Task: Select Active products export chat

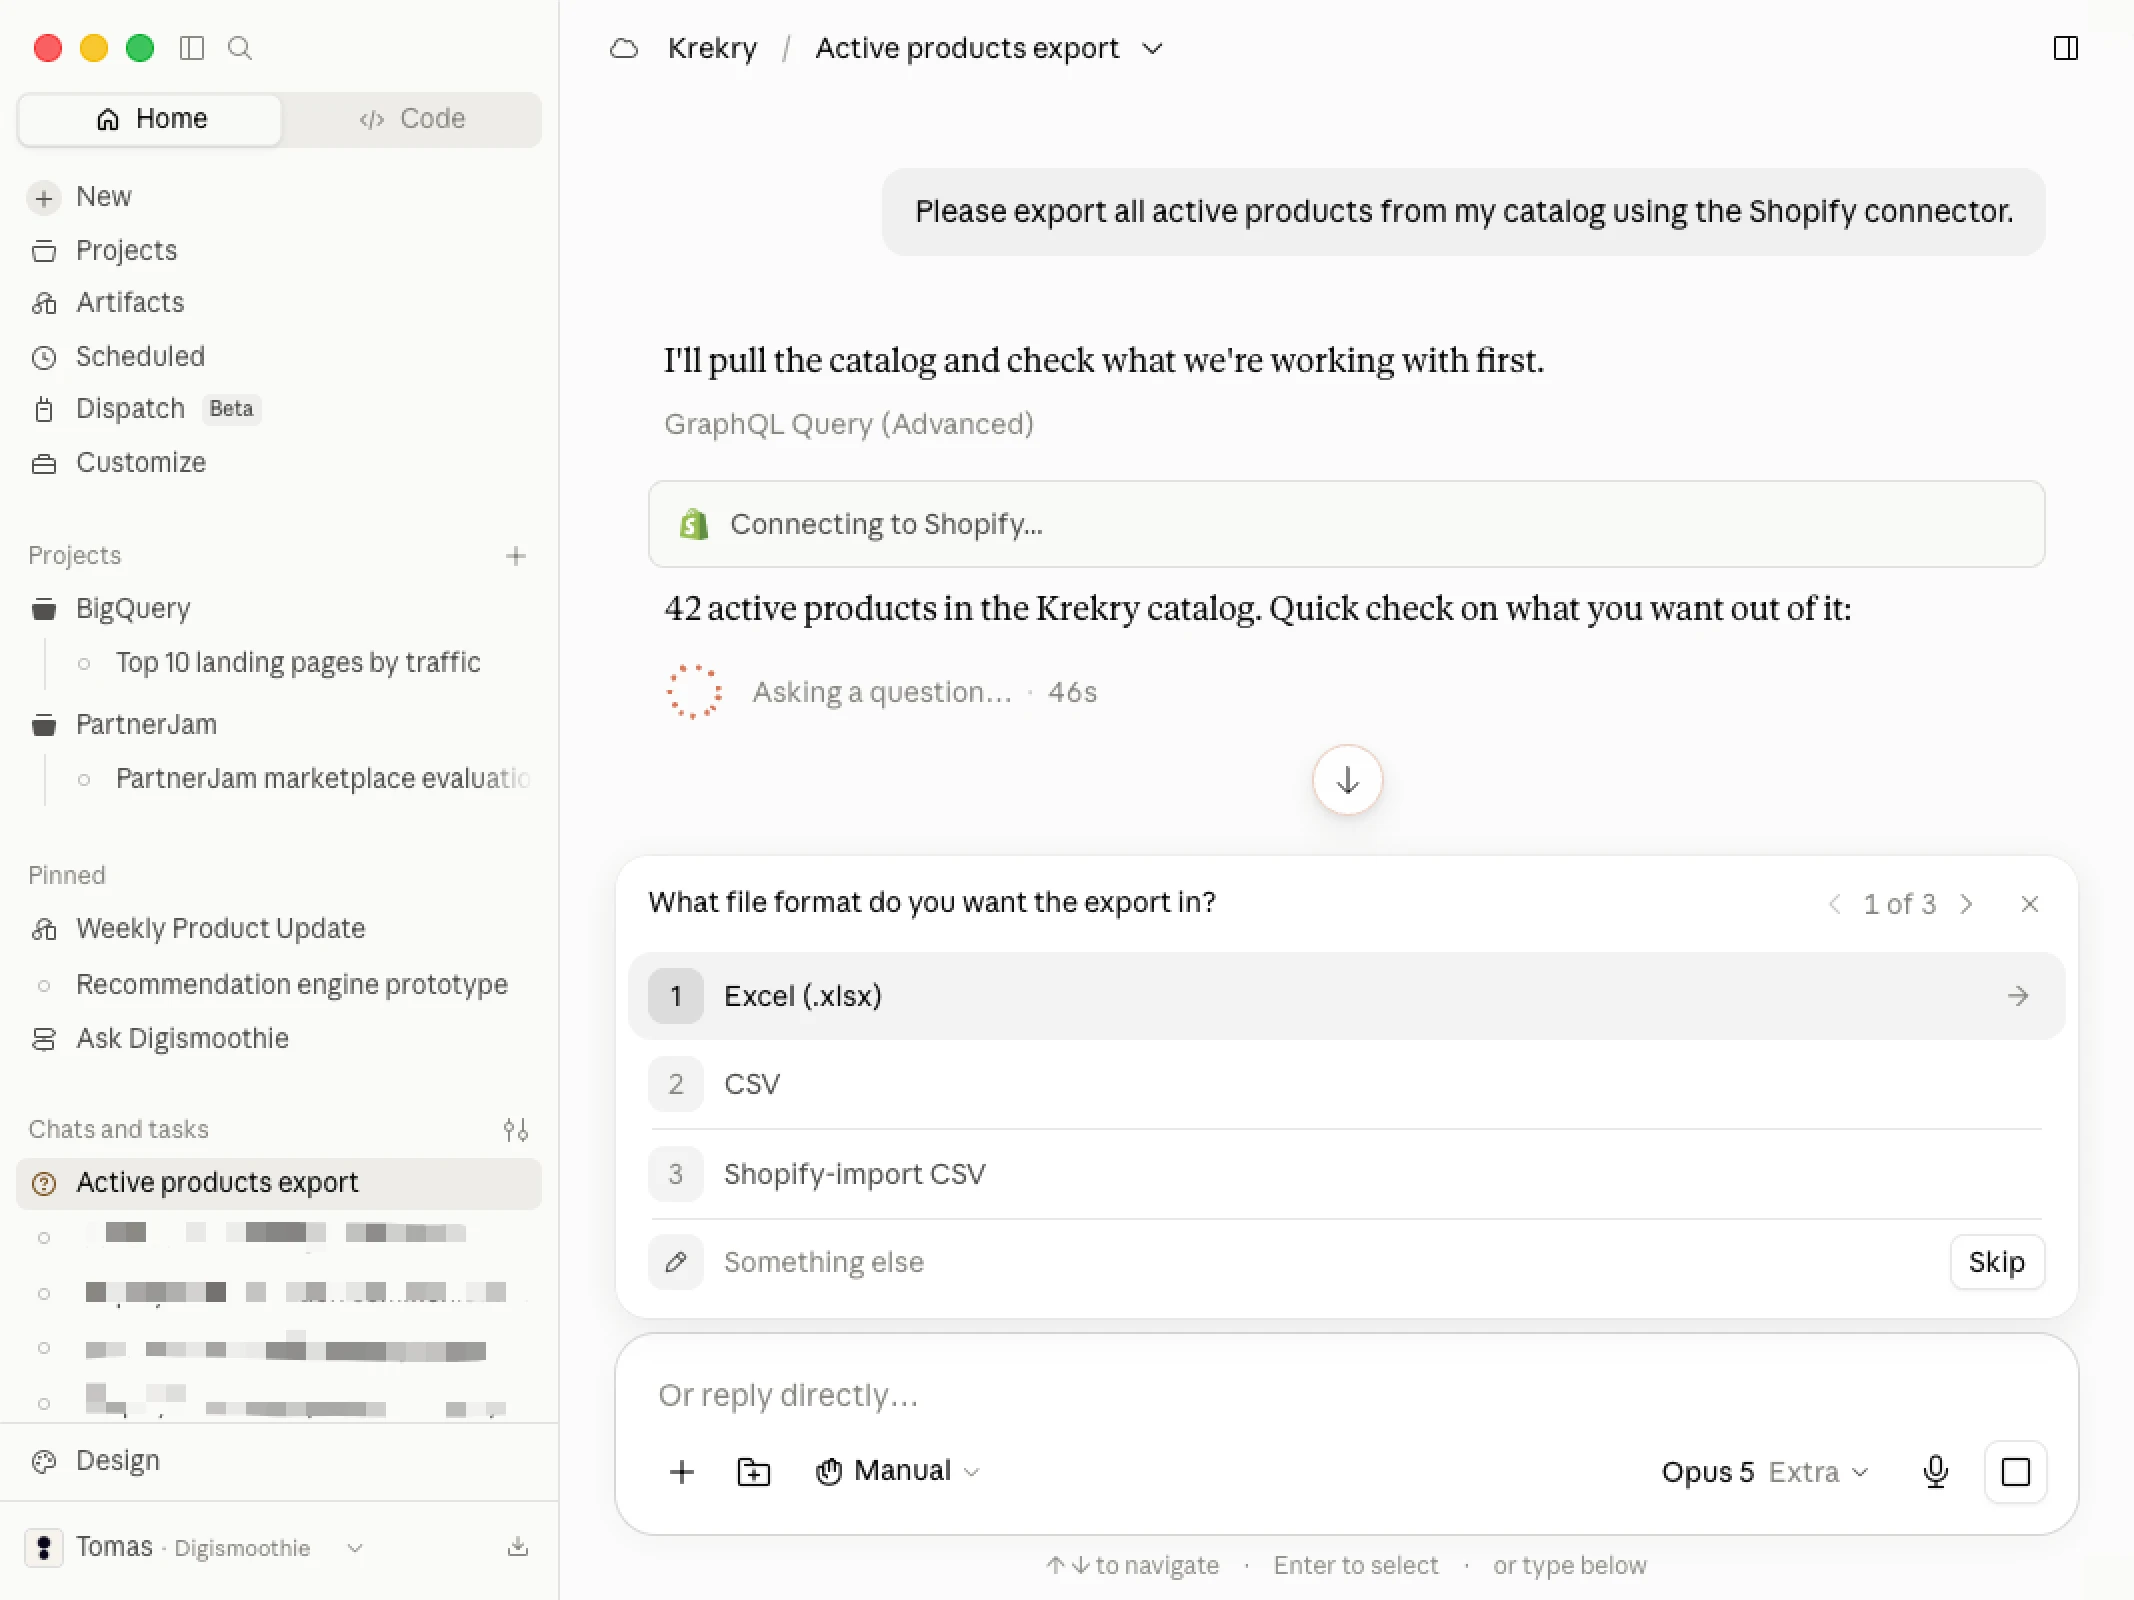Action: 279,1182
